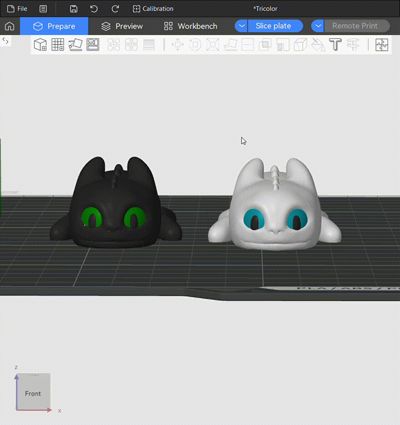Expand the Slice plate dropdown arrow
The height and width of the screenshot is (425, 400).
click(x=241, y=26)
